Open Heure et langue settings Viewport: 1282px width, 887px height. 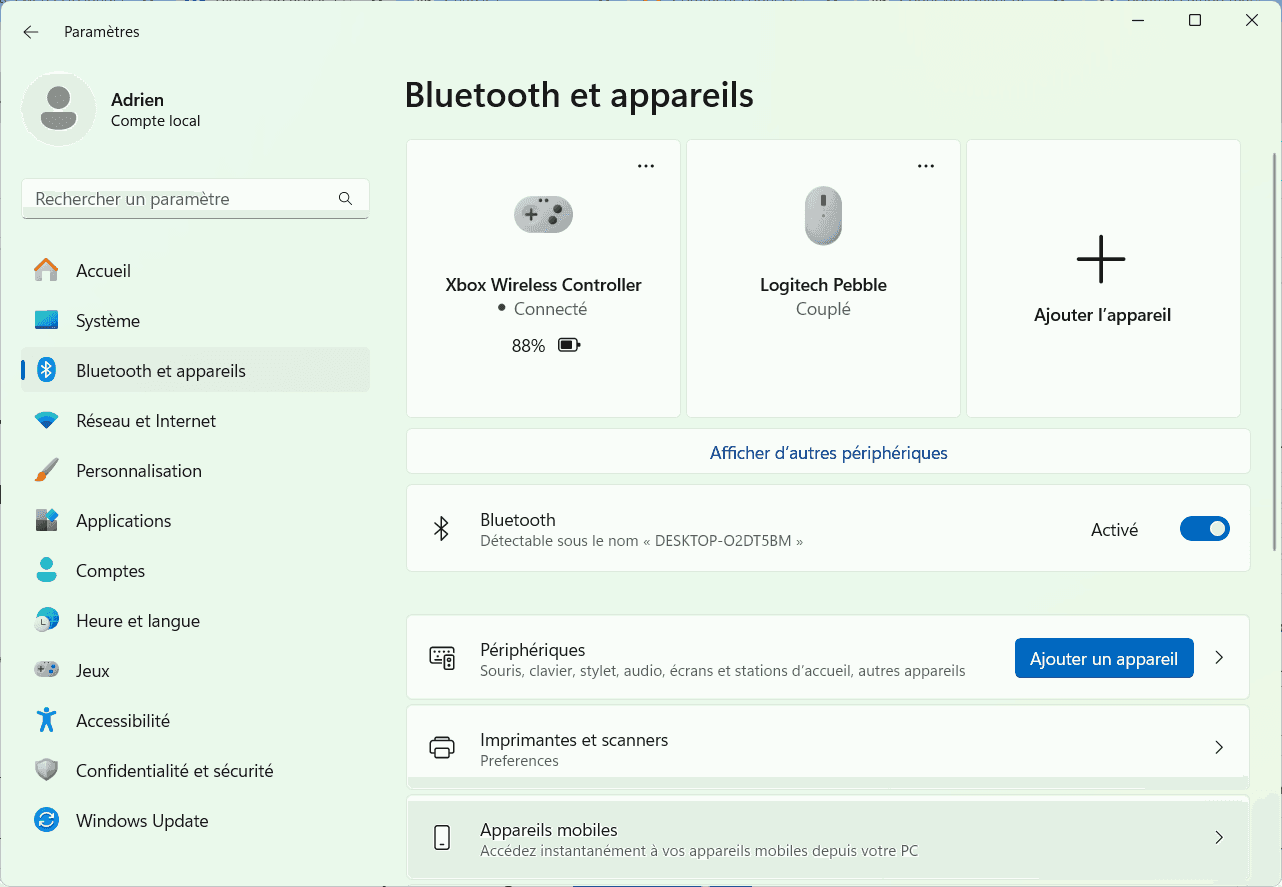195,621
